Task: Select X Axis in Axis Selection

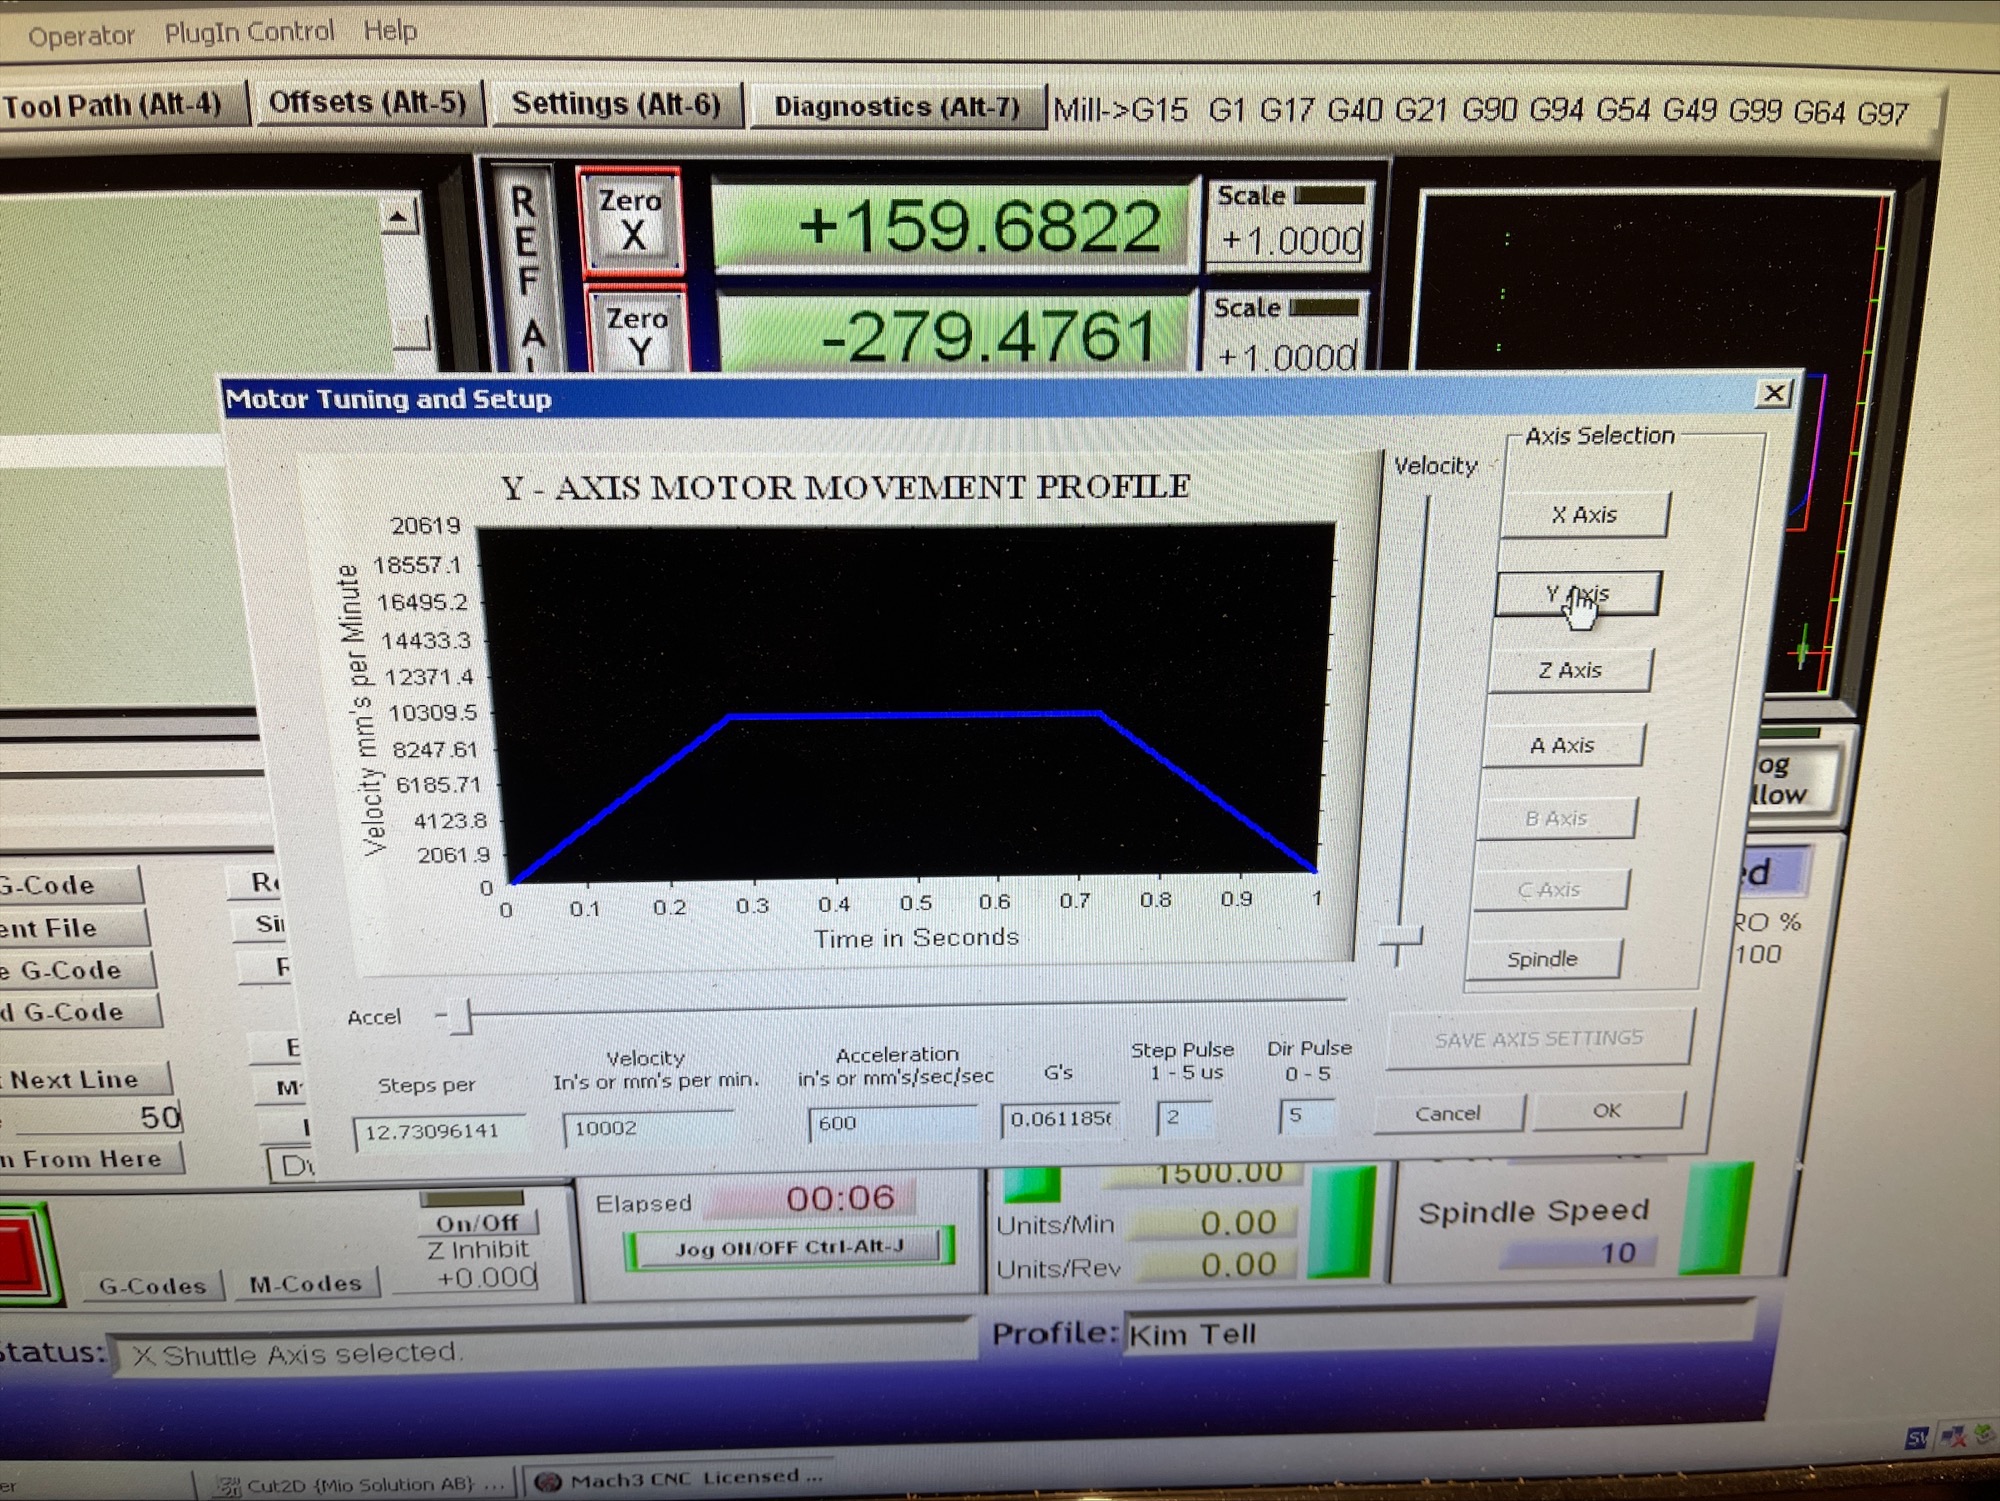Action: tap(1583, 515)
